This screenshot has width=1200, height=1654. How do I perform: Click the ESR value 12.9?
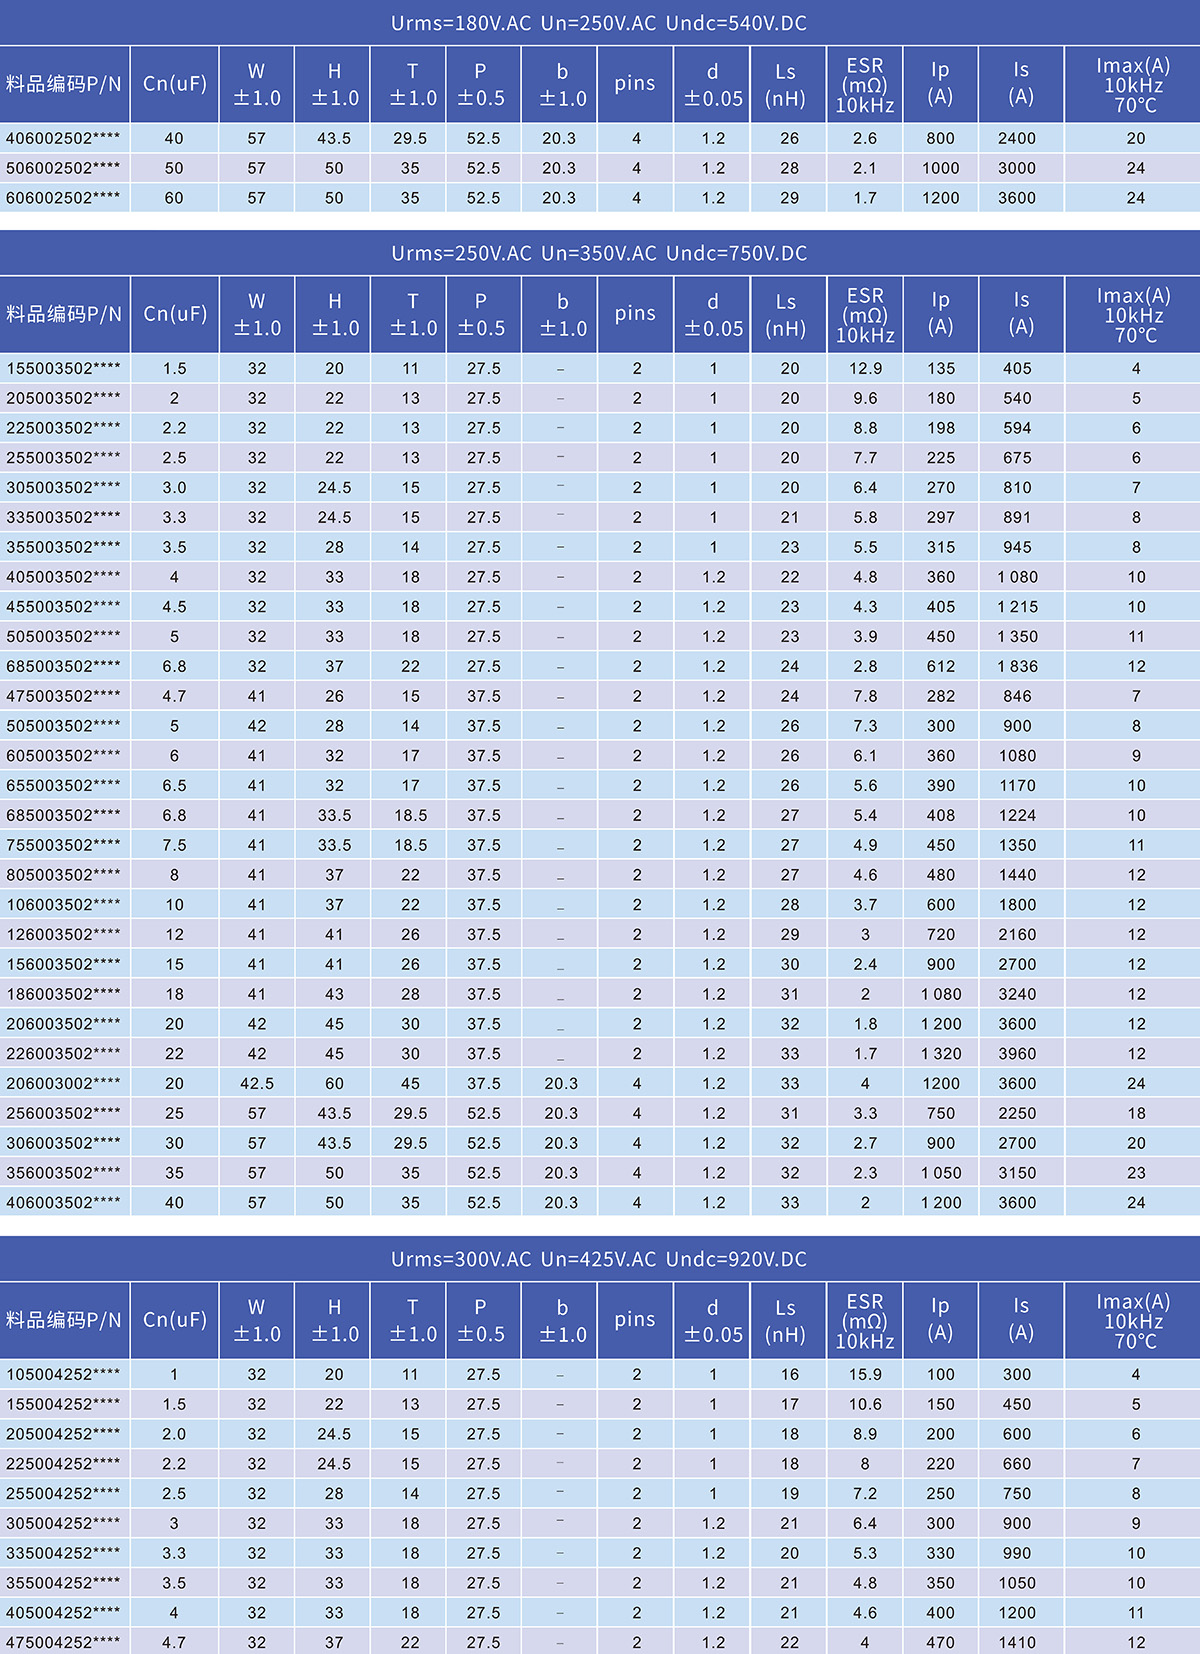tap(865, 369)
